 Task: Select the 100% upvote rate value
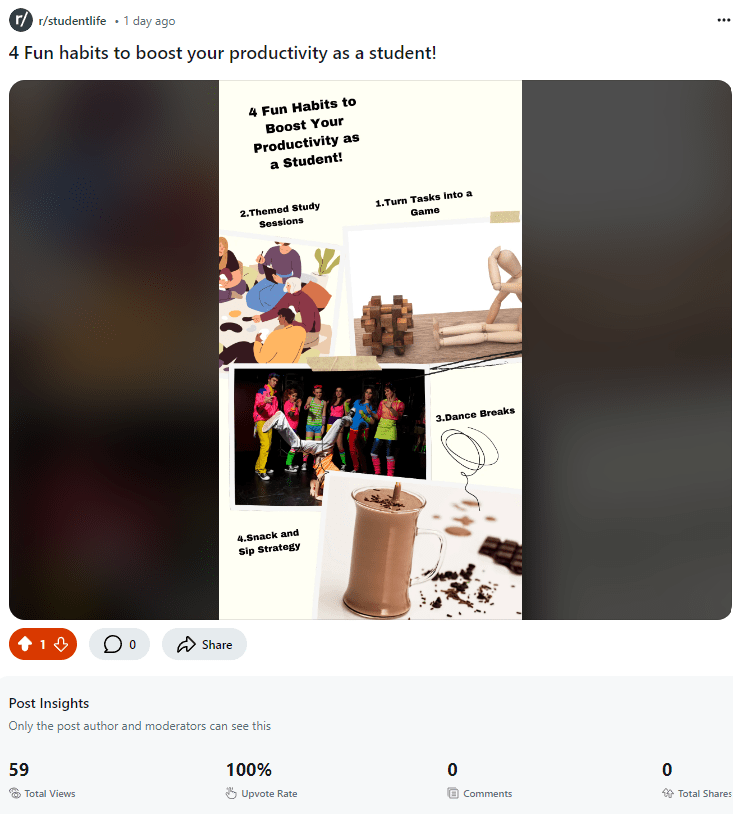[249, 770]
